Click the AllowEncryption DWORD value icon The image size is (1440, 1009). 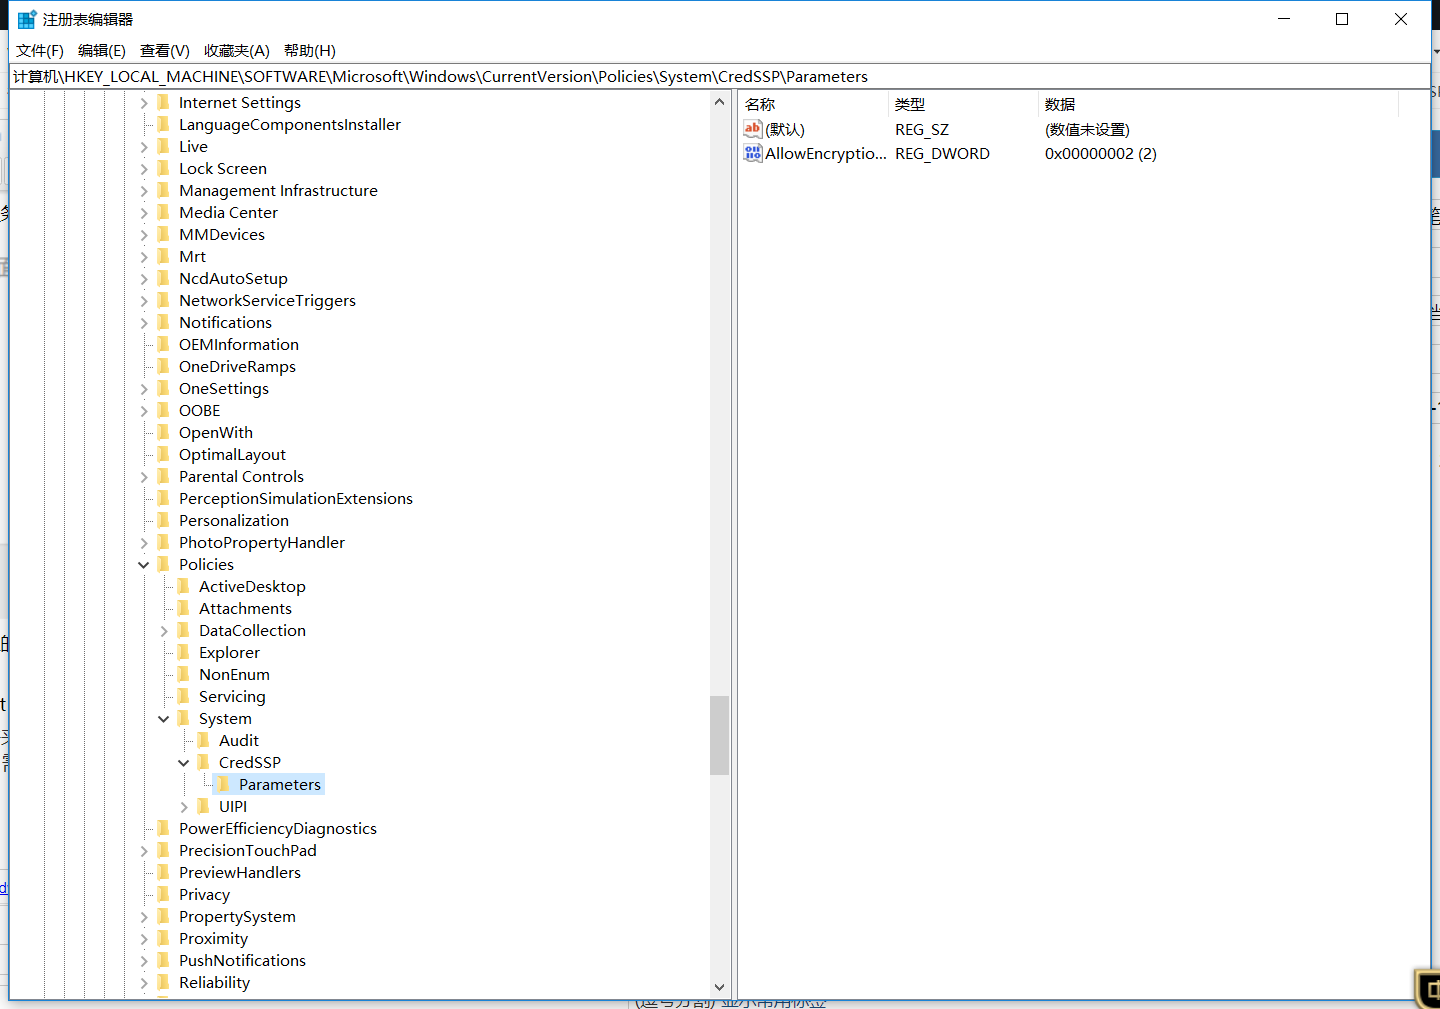753,153
